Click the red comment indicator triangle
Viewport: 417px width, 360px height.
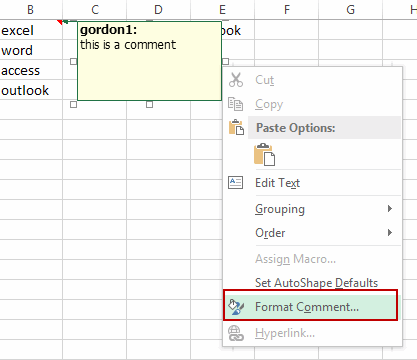coord(60,22)
